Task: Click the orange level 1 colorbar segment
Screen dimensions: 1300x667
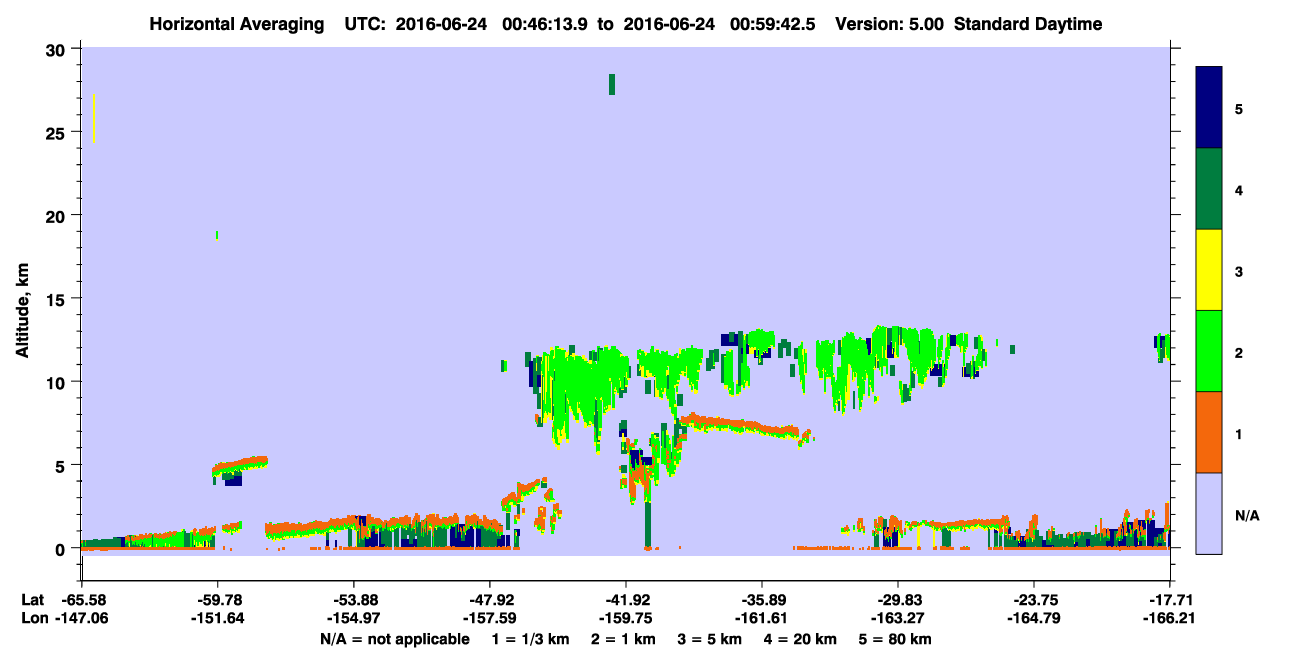Action: (1209, 432)
